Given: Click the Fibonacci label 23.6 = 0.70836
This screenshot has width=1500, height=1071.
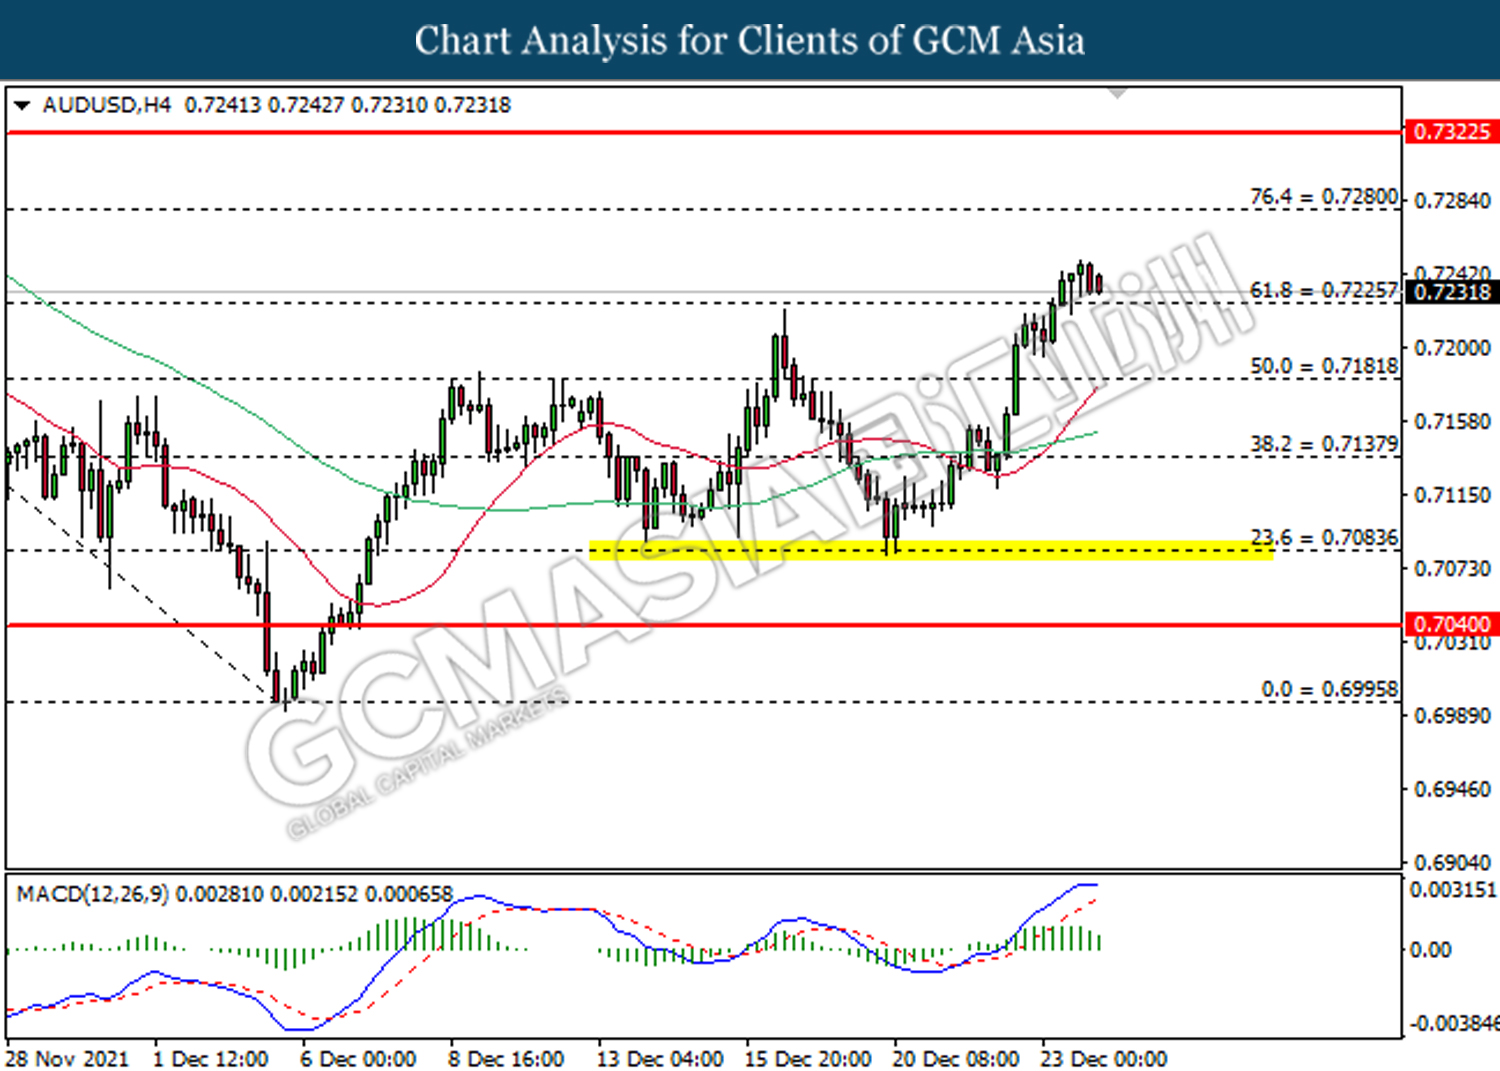Looking at the screenshot, I should 1324,538.
